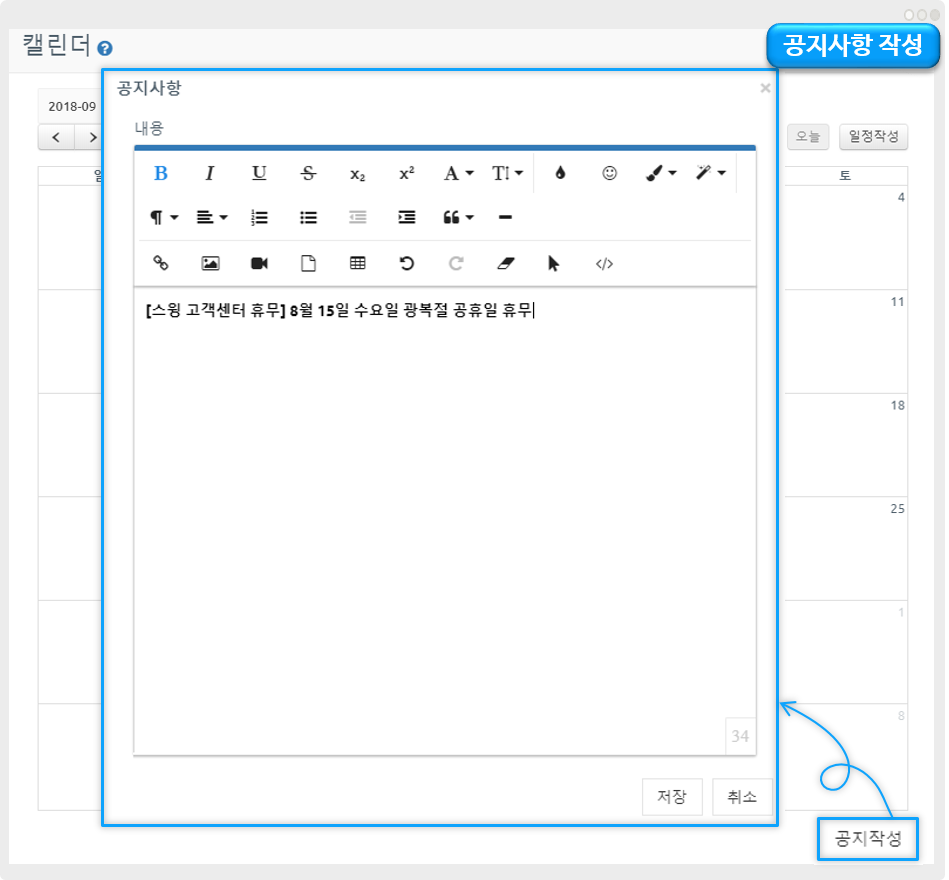Insert an image into the notice

pos(210,263)
